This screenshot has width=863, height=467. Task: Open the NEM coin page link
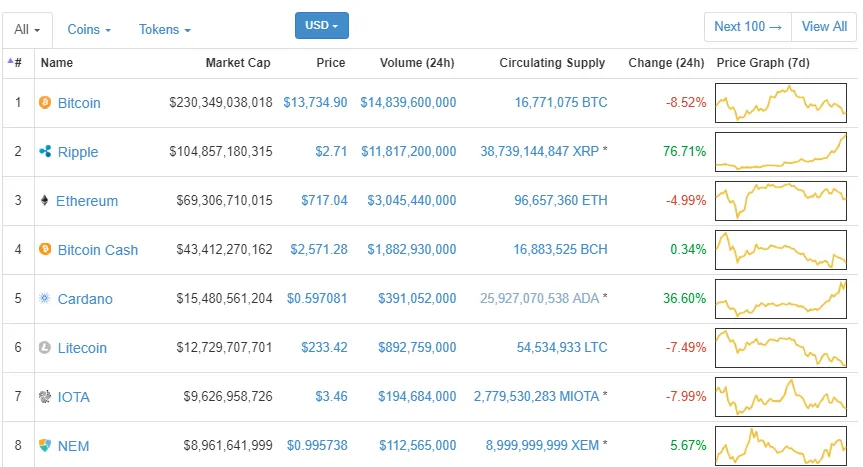pyautogui.click(x=73, y=446)
